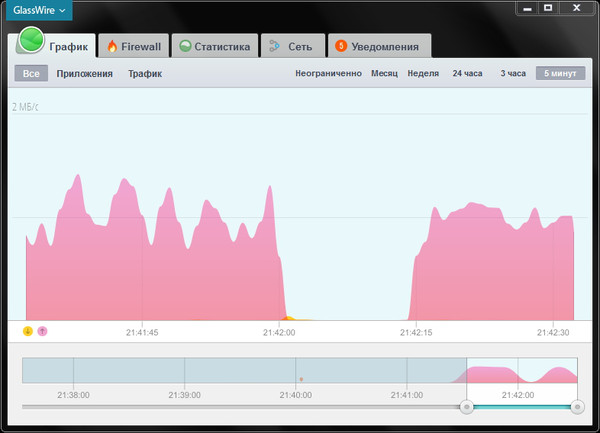Choose the 3 часа time range
Viewport: 600px width, 433px height.
[x=513, y=74]
